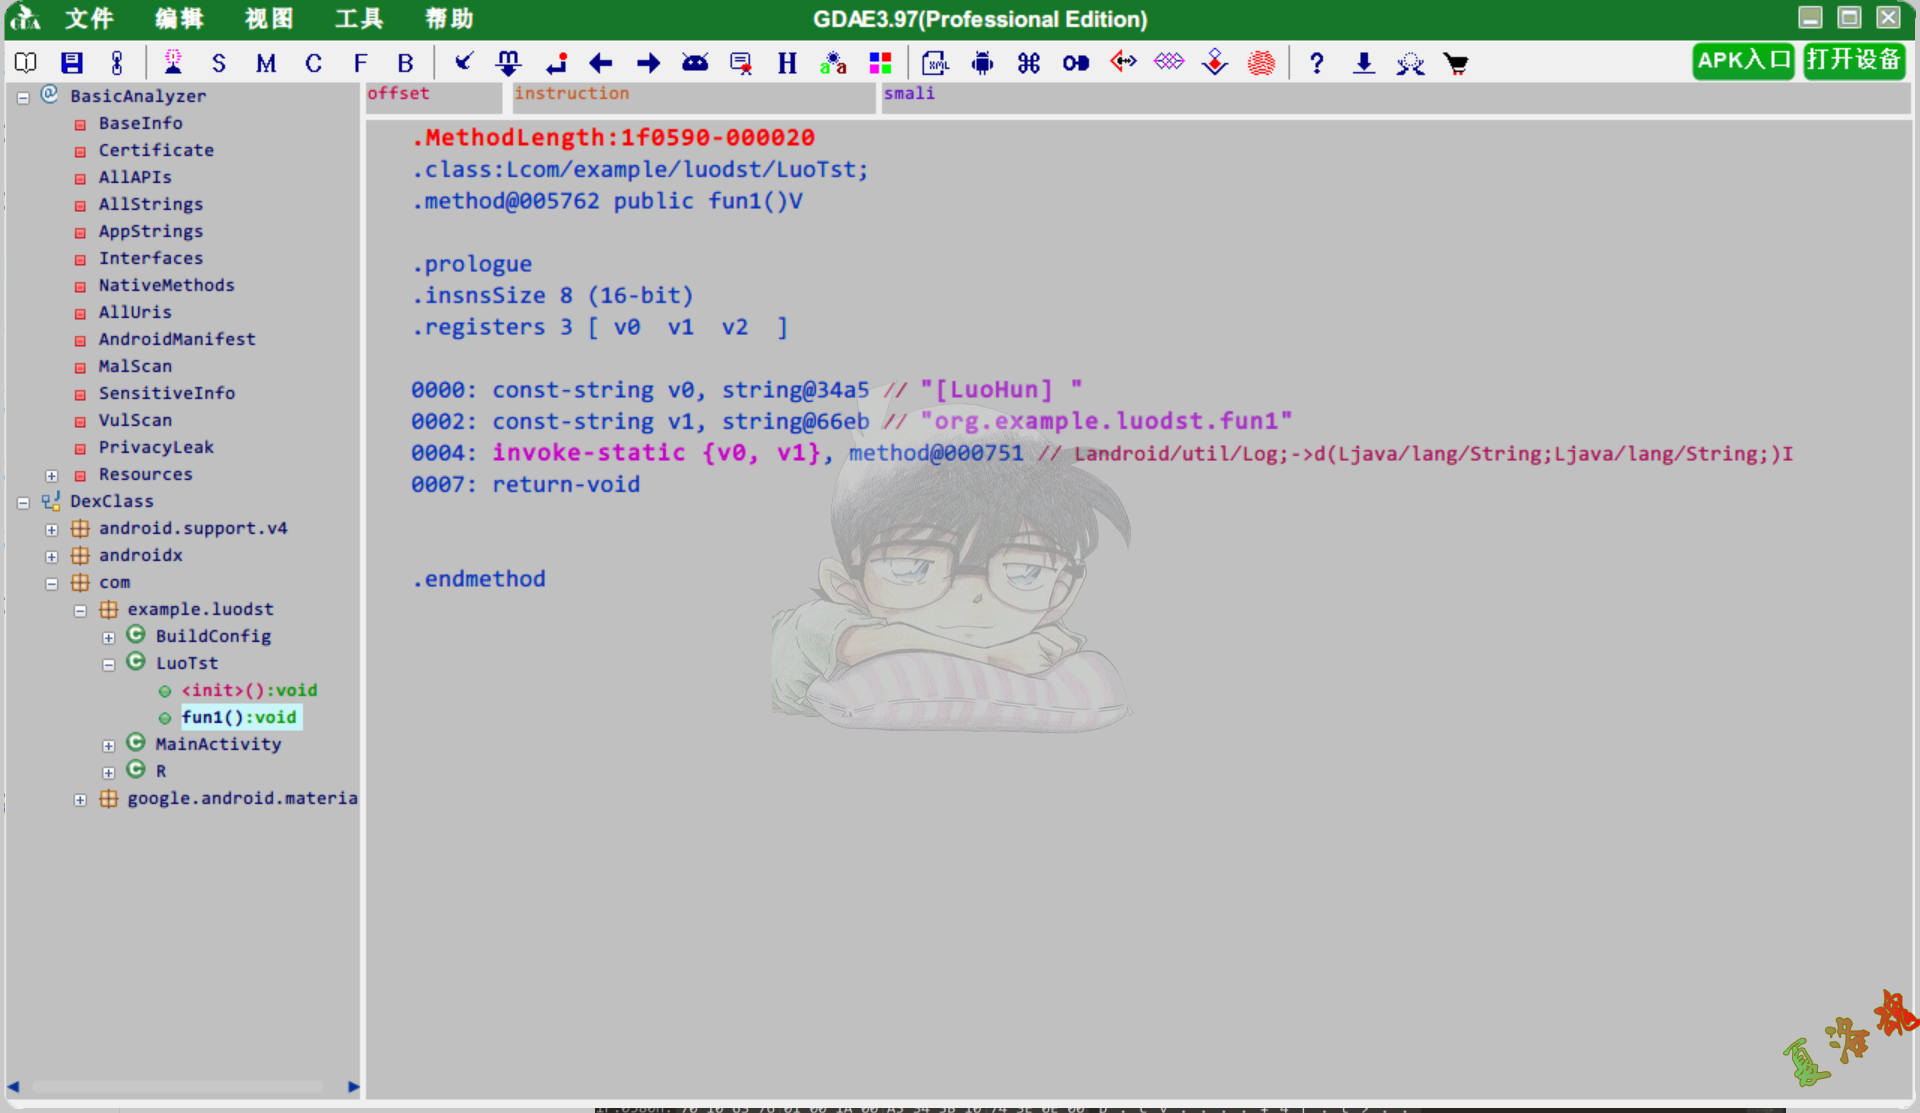This screenshot has height=1113, width=1920.
Task: Expand the LuoTst class node
Action: (111, 662)
